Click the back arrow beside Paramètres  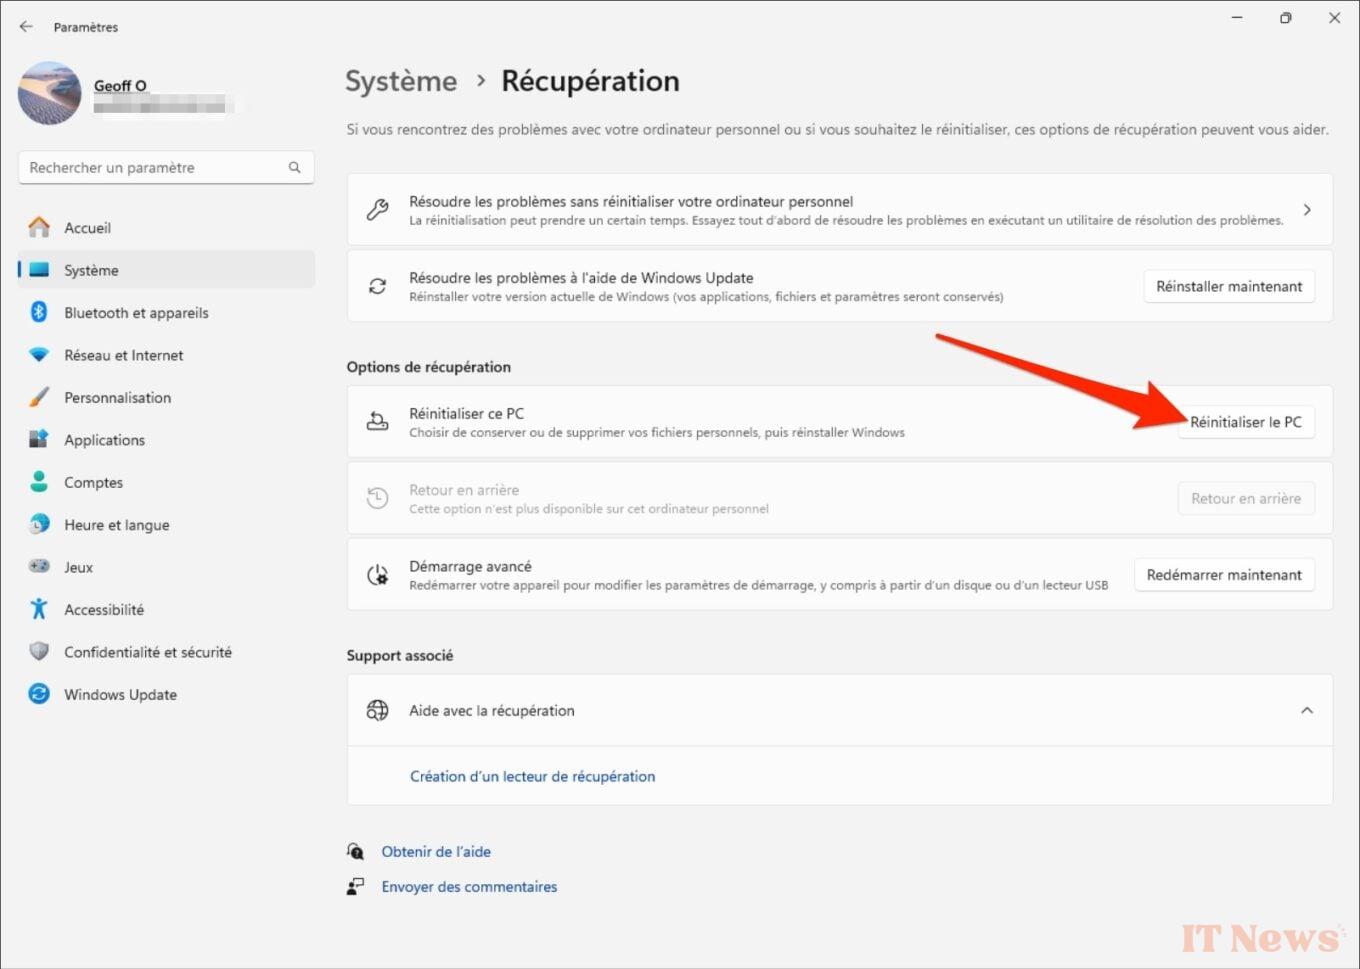pos(26,27)
